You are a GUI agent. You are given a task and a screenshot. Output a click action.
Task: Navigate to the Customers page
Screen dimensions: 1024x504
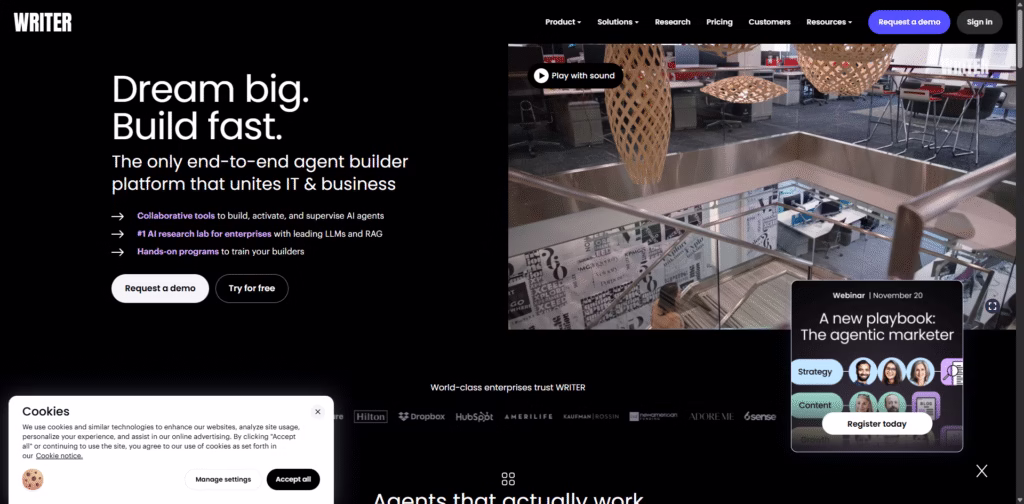pyautogui.click(x=769, y=22)
